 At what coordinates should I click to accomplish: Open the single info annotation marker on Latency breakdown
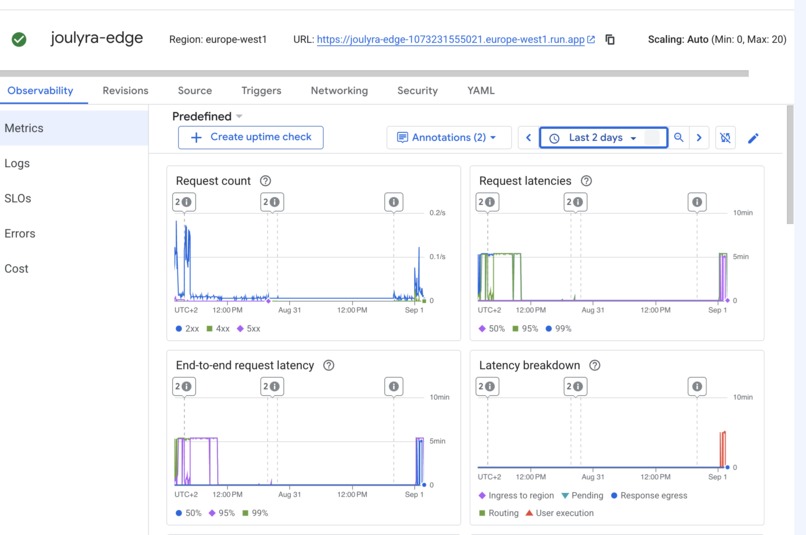pyautogui.click(x=697, y=386)
